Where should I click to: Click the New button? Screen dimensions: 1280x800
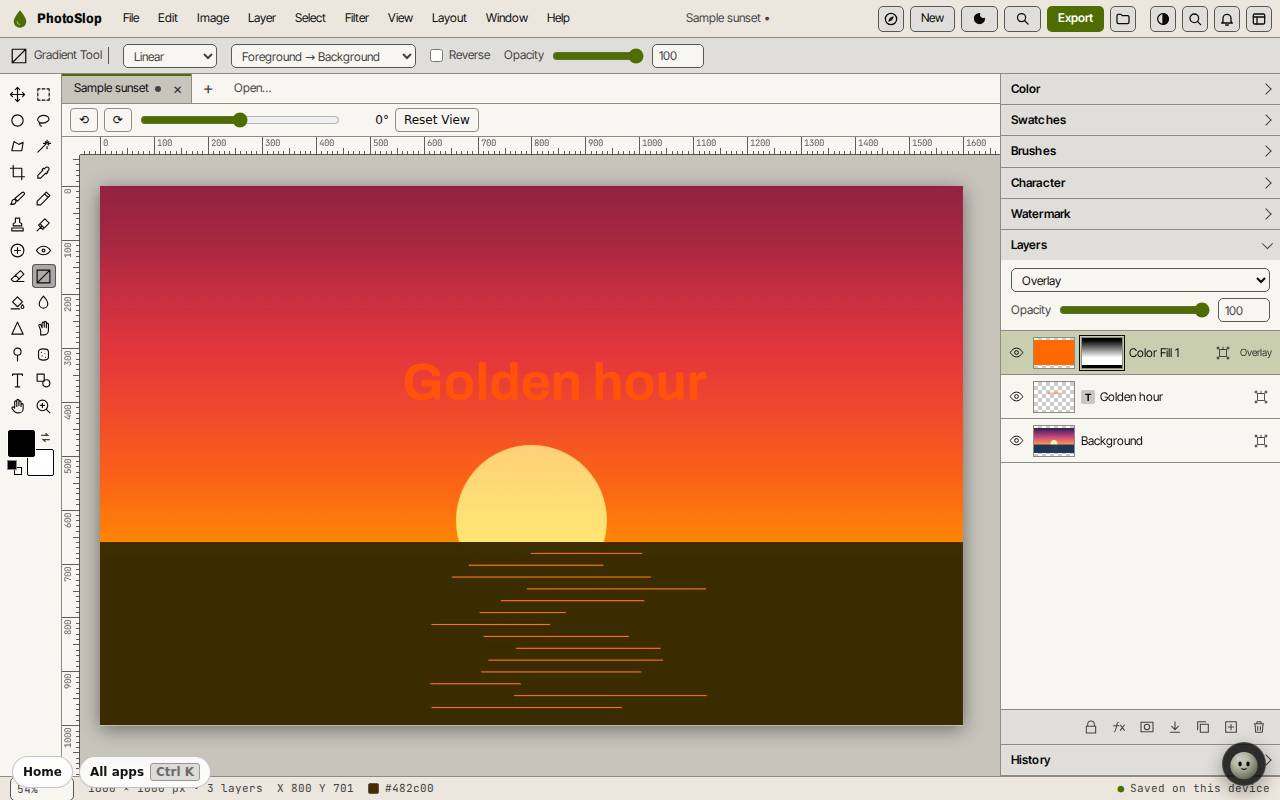[x=932, y=18]
